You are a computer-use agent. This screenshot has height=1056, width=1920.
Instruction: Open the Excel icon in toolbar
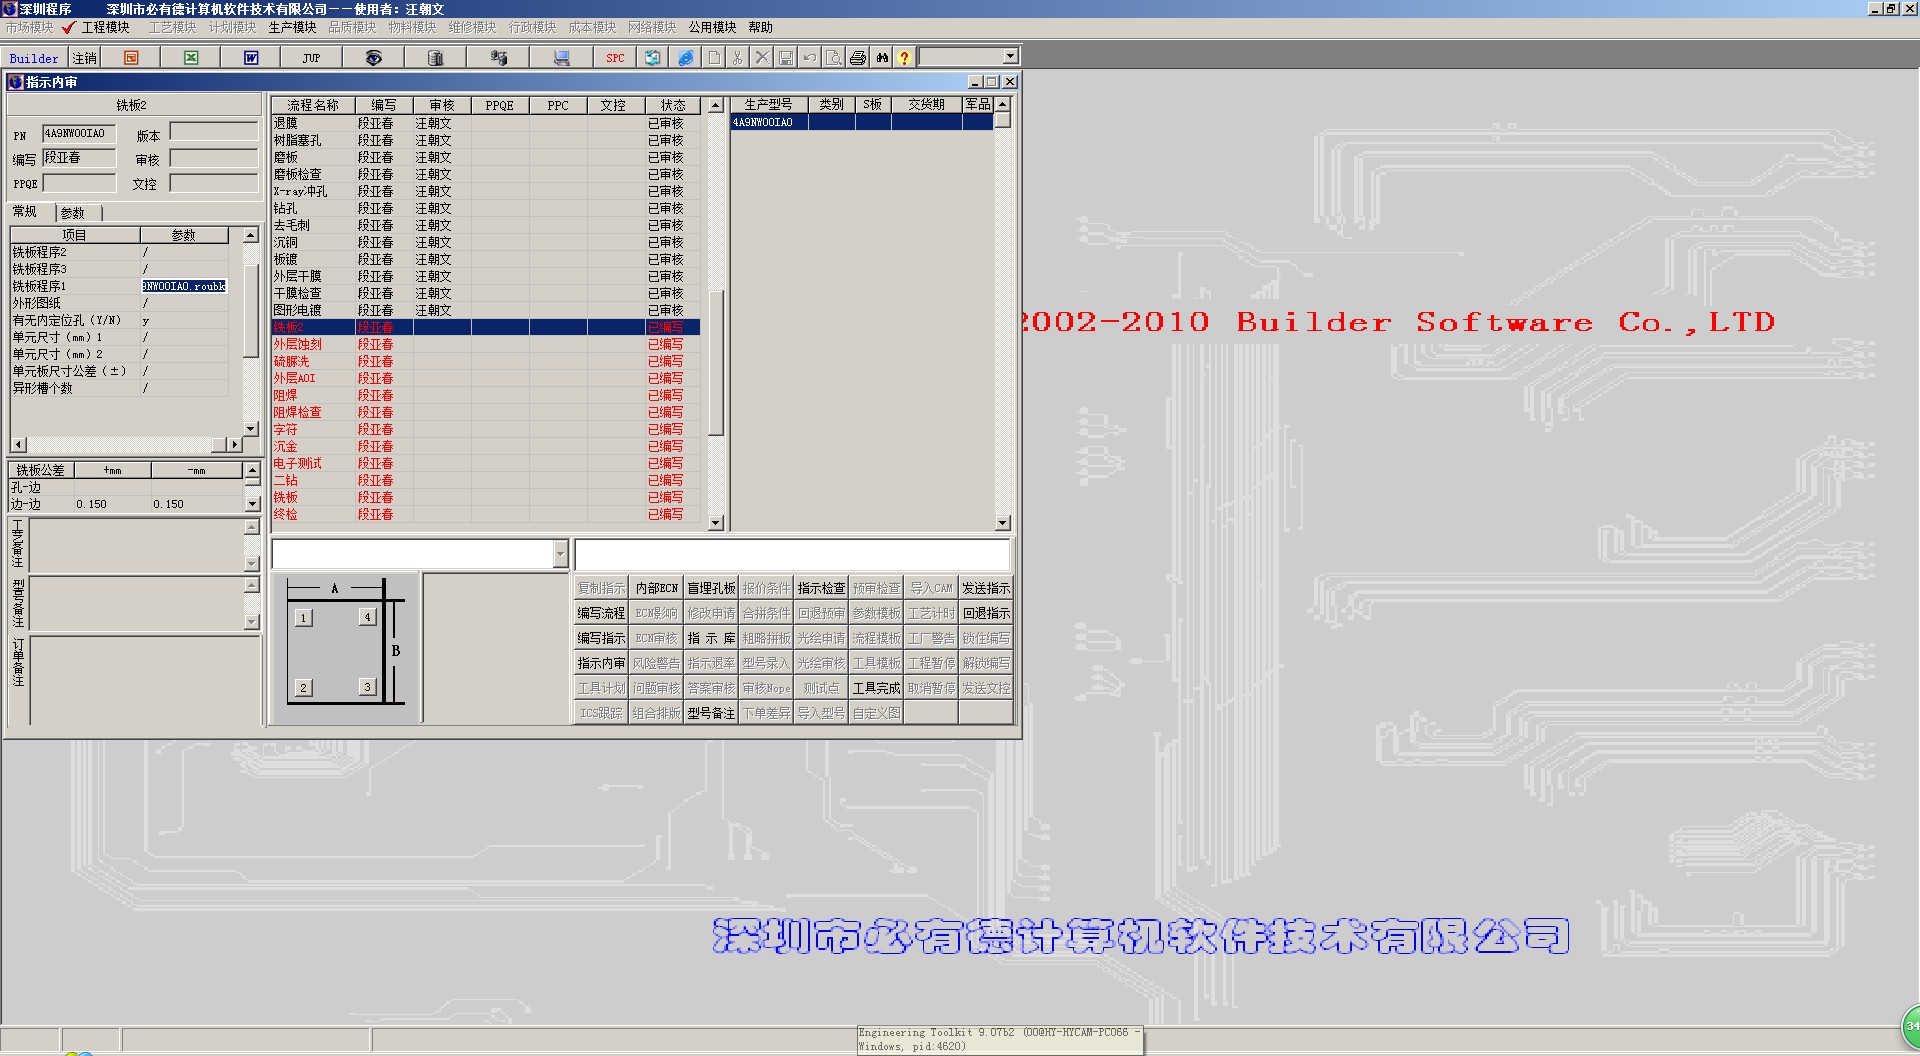coord(191,58)
